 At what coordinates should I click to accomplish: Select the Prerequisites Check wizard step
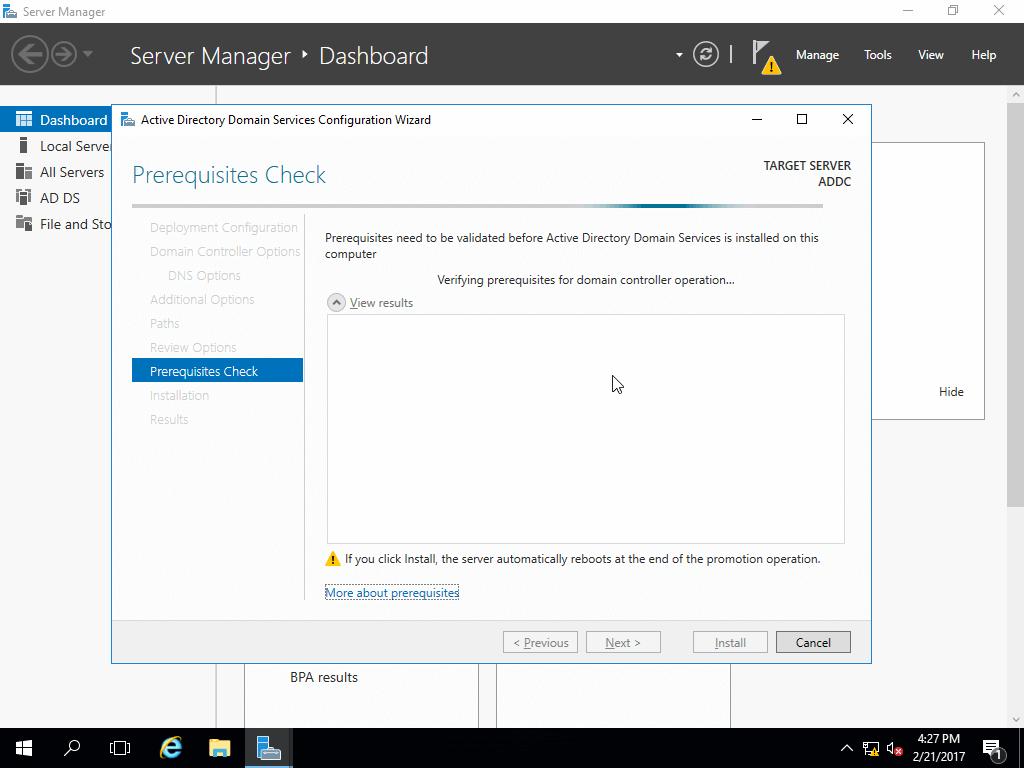tap(217, 371)
